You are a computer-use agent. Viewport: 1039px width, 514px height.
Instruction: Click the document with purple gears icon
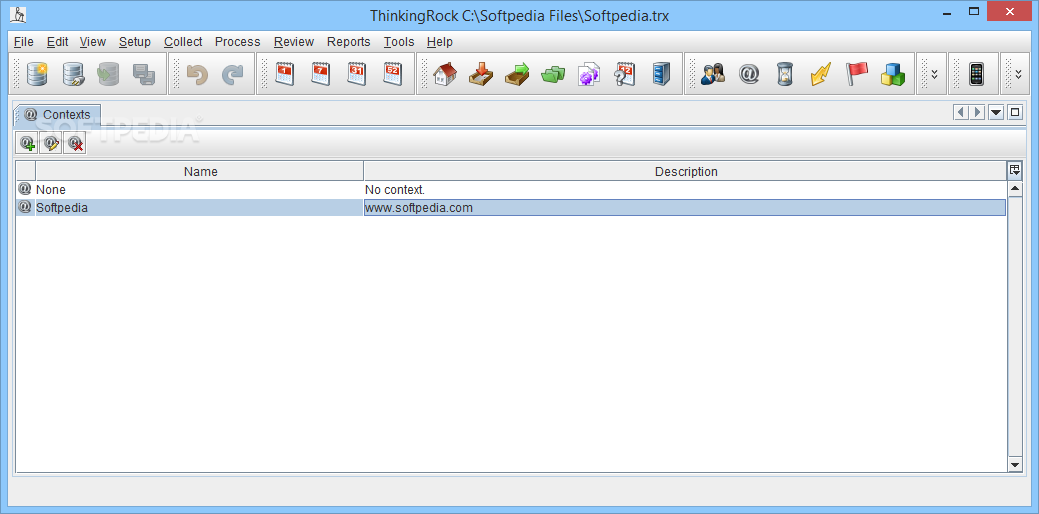(x=588, y=74)
